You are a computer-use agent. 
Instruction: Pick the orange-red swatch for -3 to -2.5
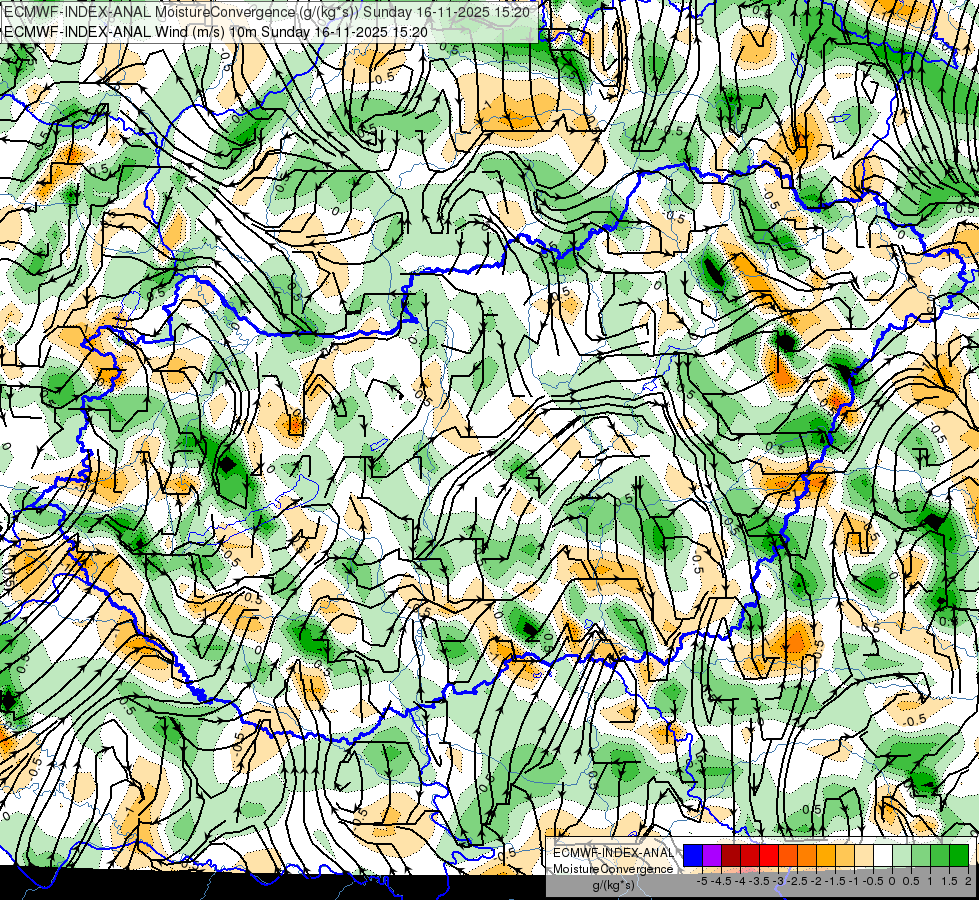pyautogui.click(x=788, y=855)
